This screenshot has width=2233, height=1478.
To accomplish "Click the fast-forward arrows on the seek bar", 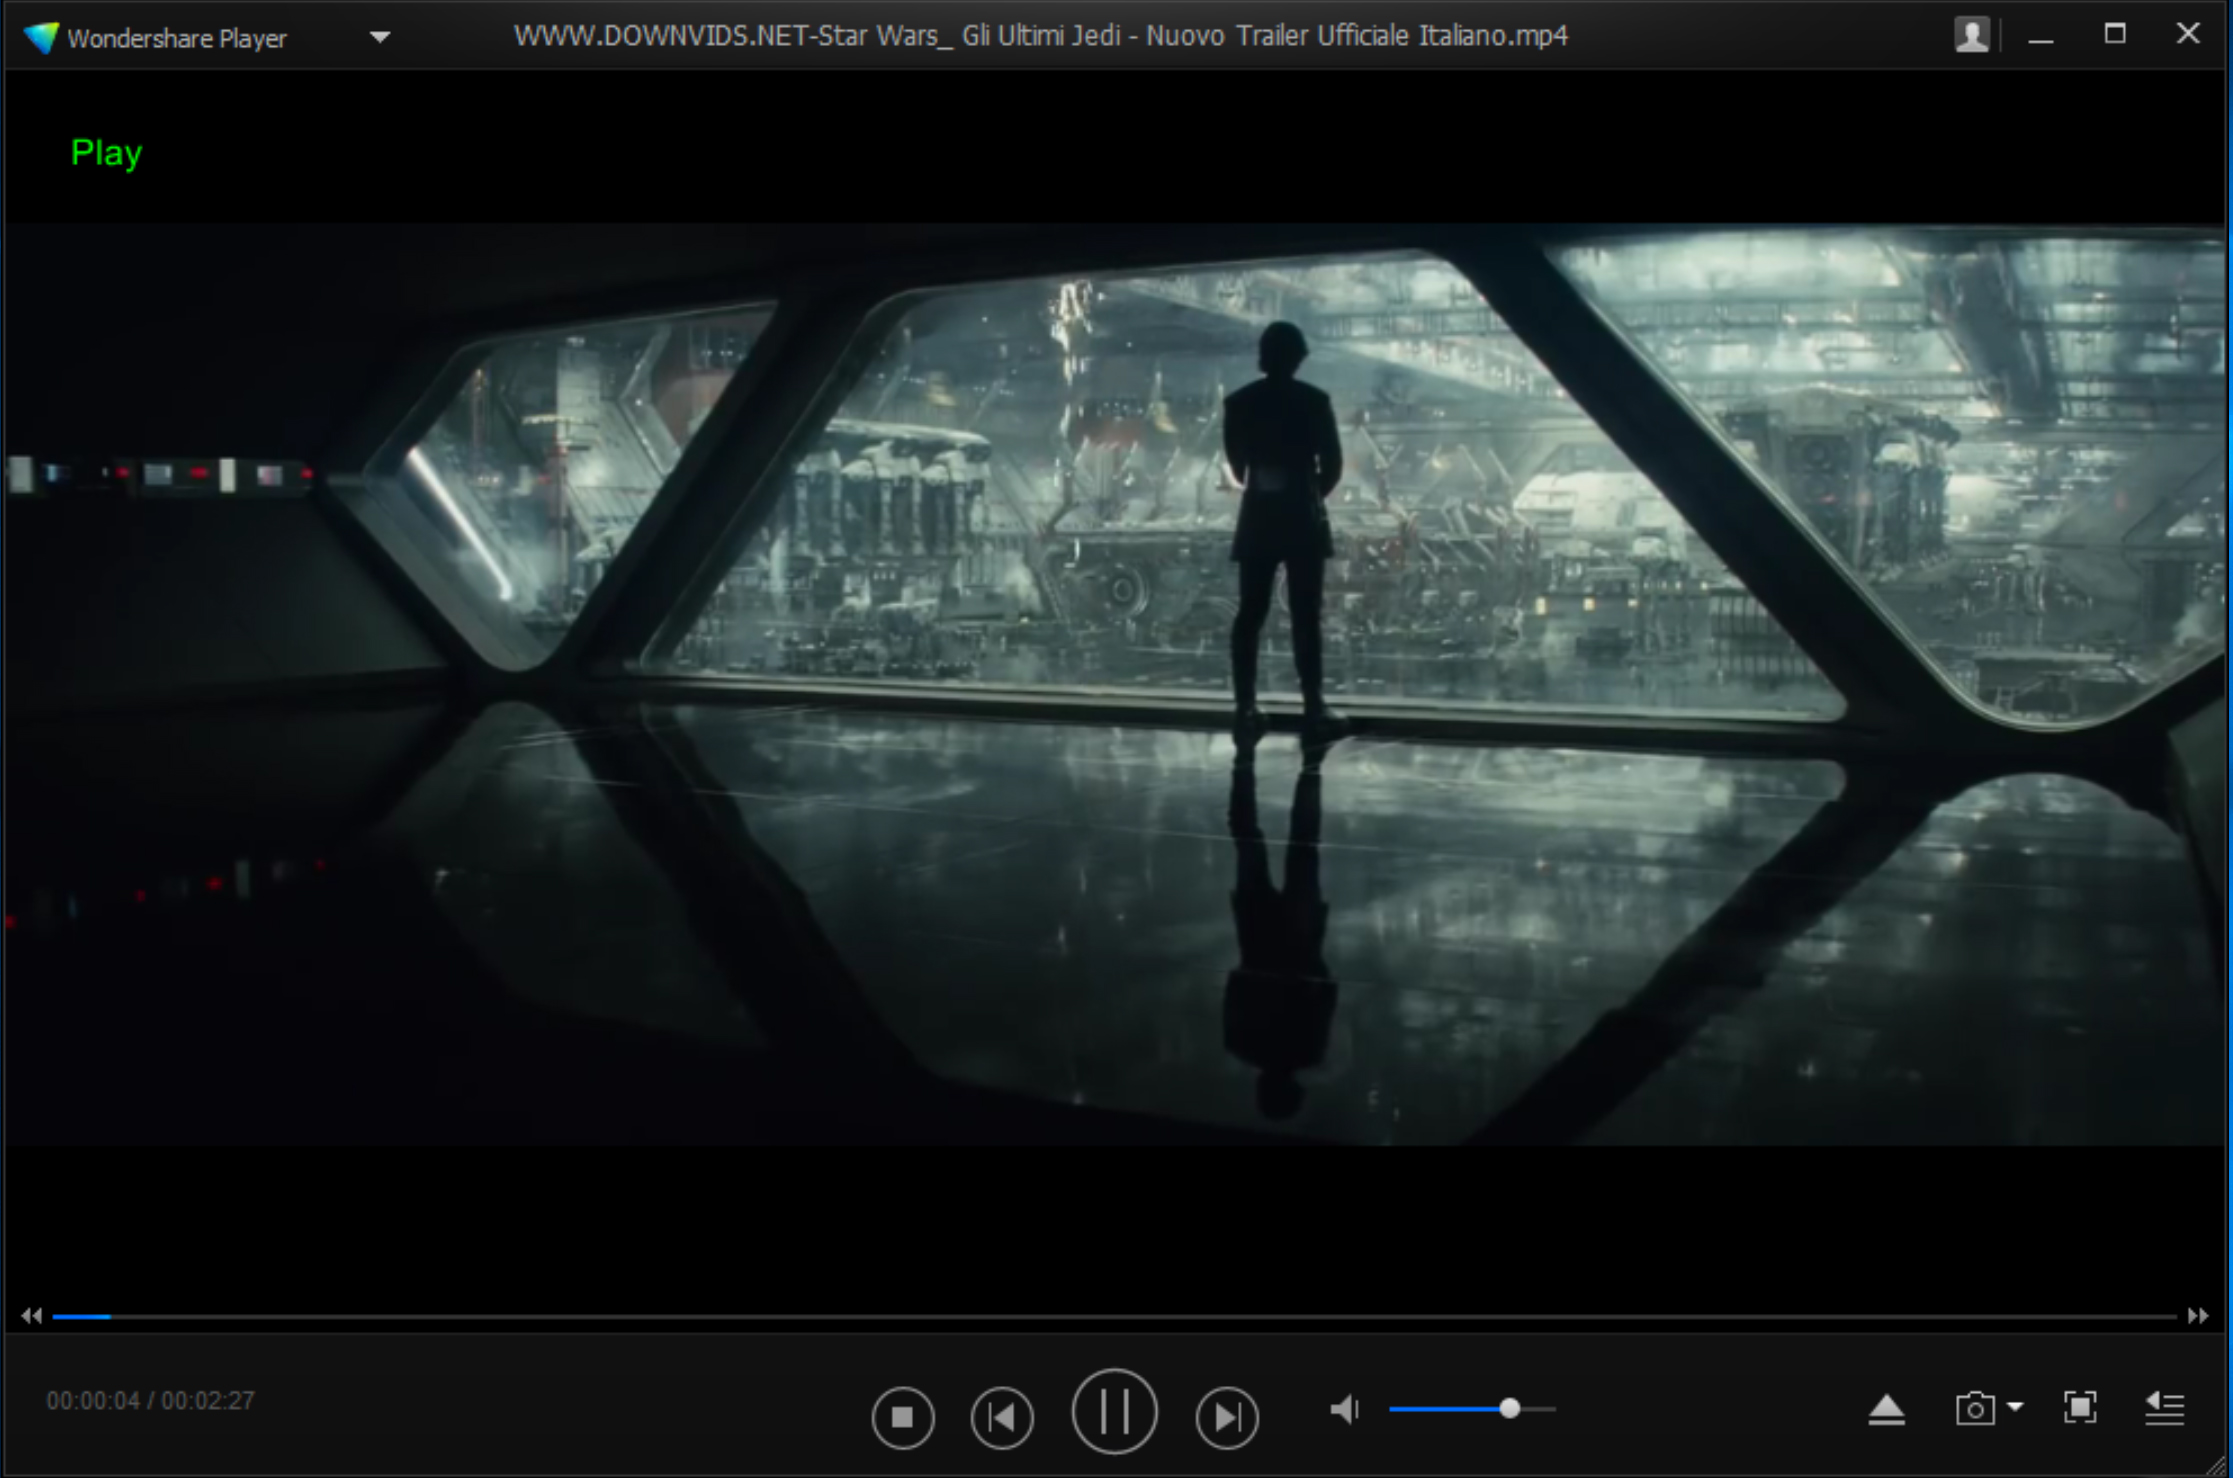I will coord(2198,1316).
